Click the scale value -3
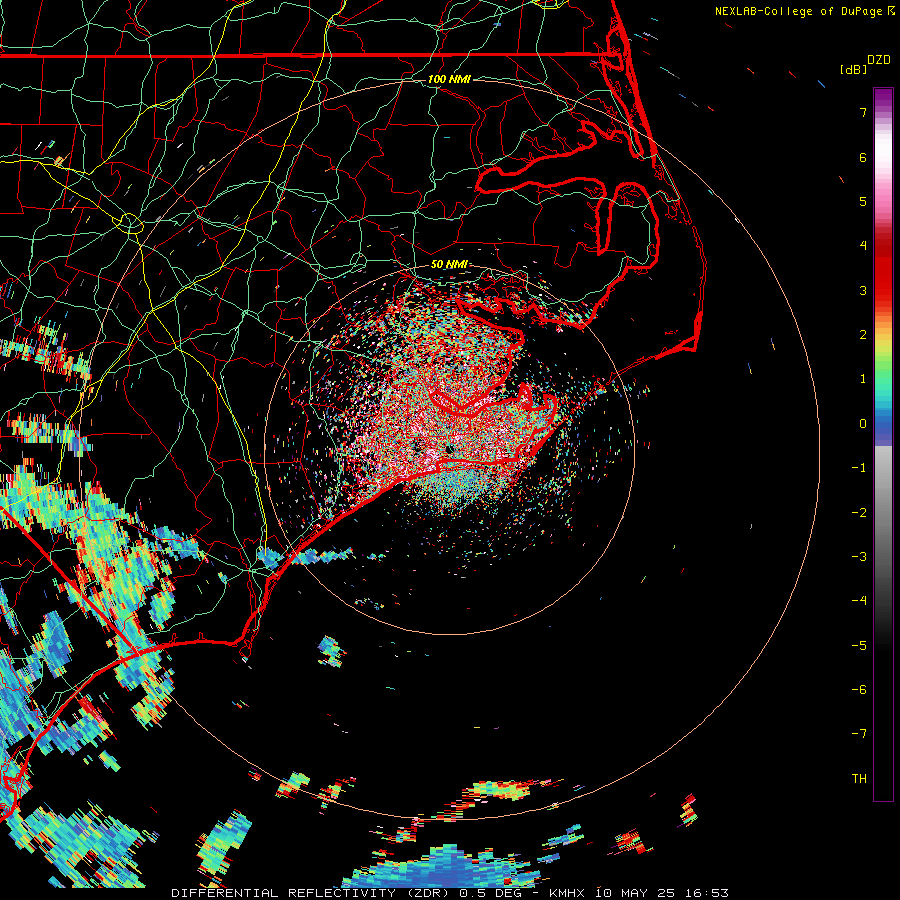Image resolution: width=900 pixels, height=900 pixels. [859, 557]
